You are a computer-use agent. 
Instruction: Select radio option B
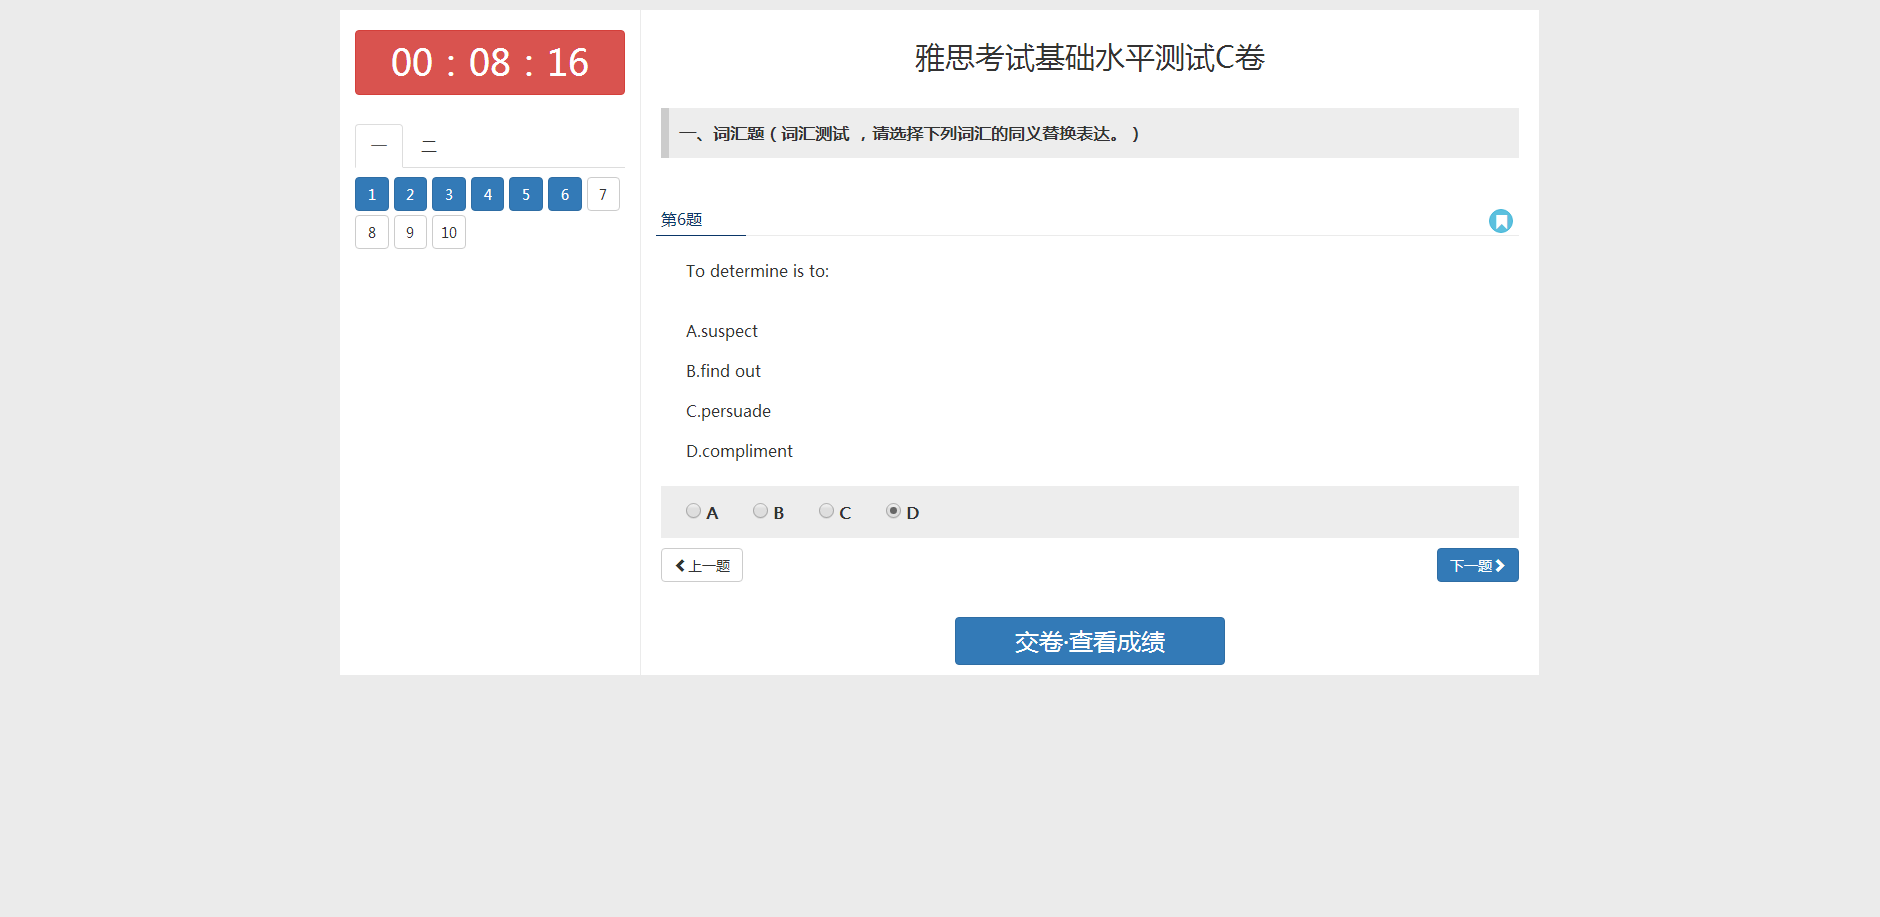click(760, 511)
